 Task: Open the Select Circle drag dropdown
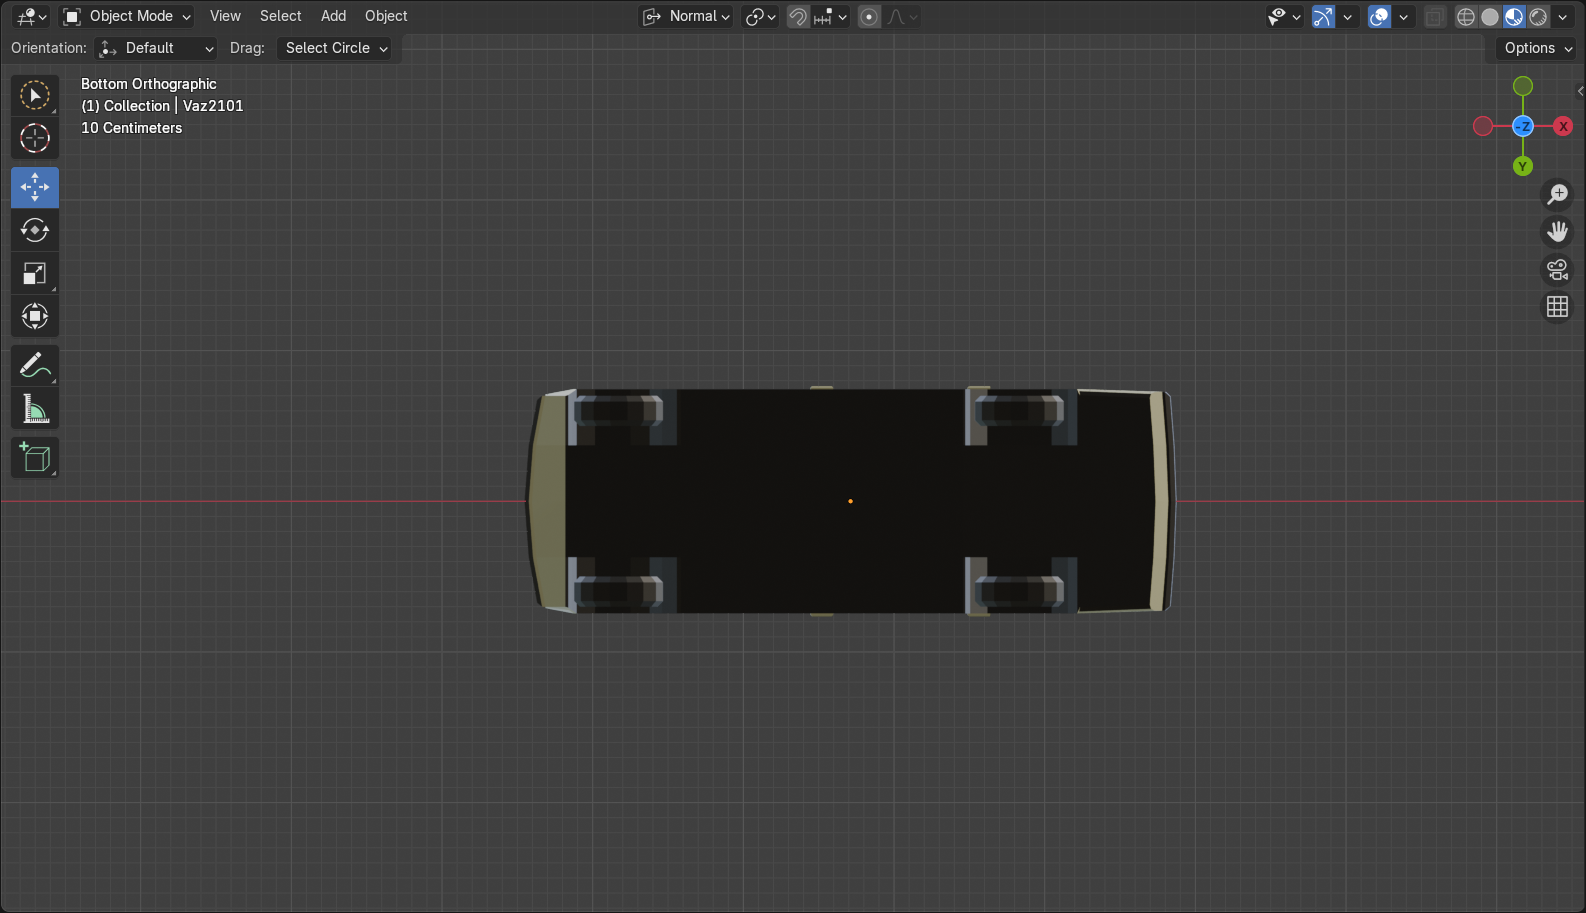pos(334,48)
